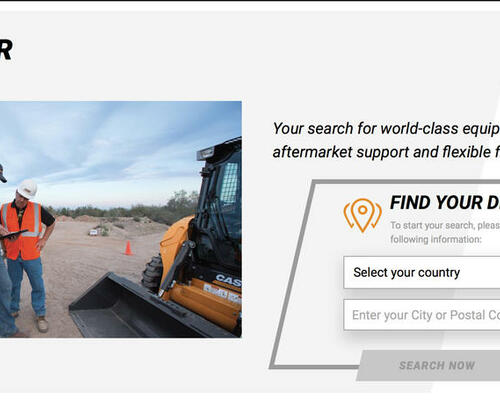
Task: Click the orange traffic cone in the photo
Action: 128,248
